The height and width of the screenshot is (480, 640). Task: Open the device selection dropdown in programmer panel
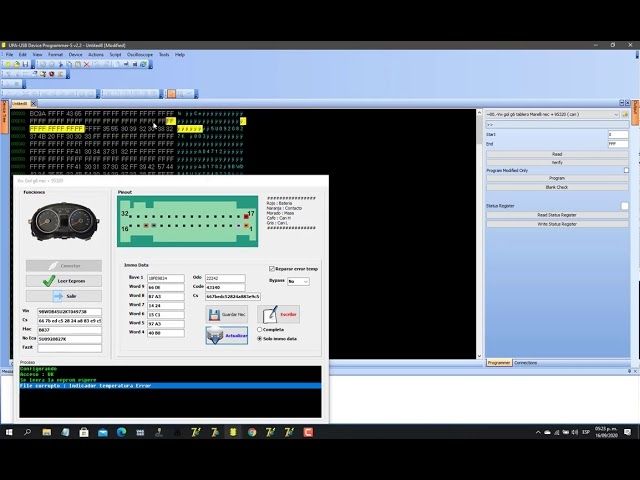[x=553, y=114]
